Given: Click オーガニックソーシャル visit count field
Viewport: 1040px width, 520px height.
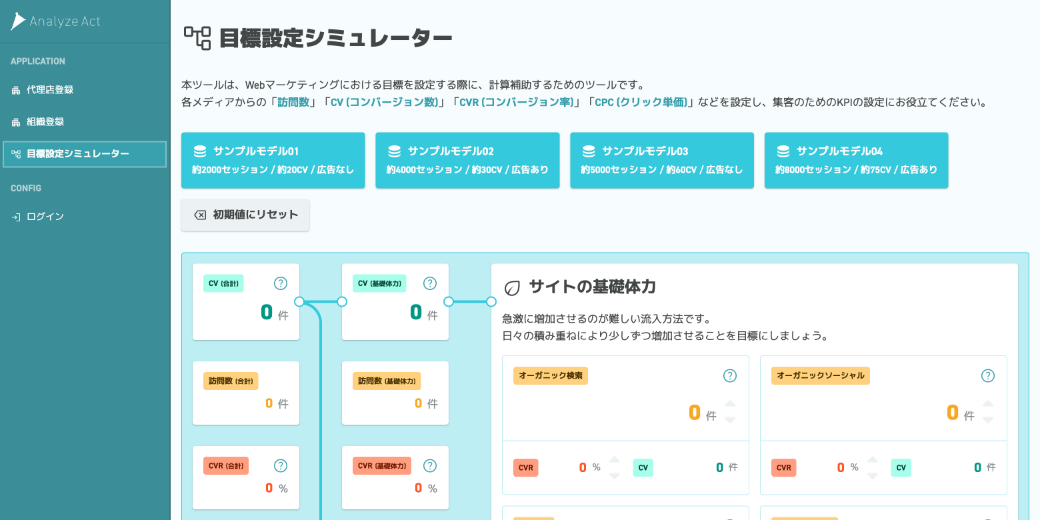Looking at the screenshot, I should (952, 413).
